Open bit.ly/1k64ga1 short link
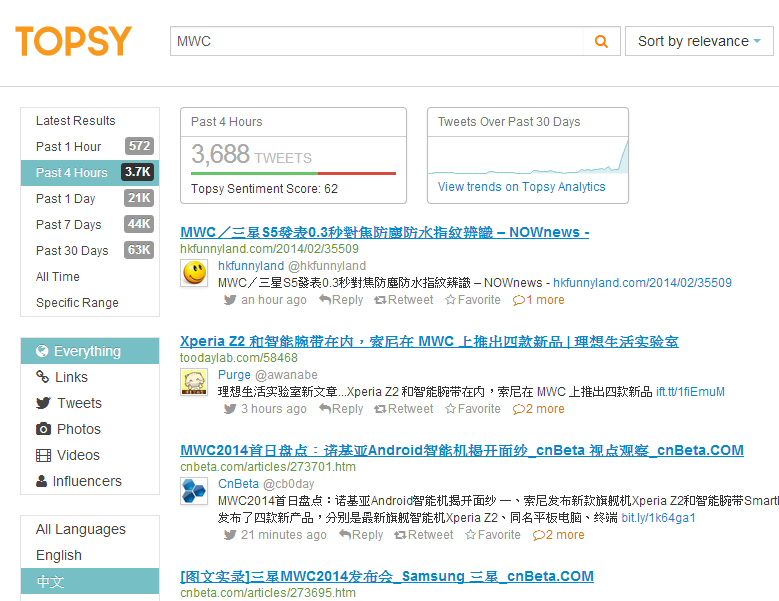Viewport: 779px width, 601px height. click(x=658, y=518)
